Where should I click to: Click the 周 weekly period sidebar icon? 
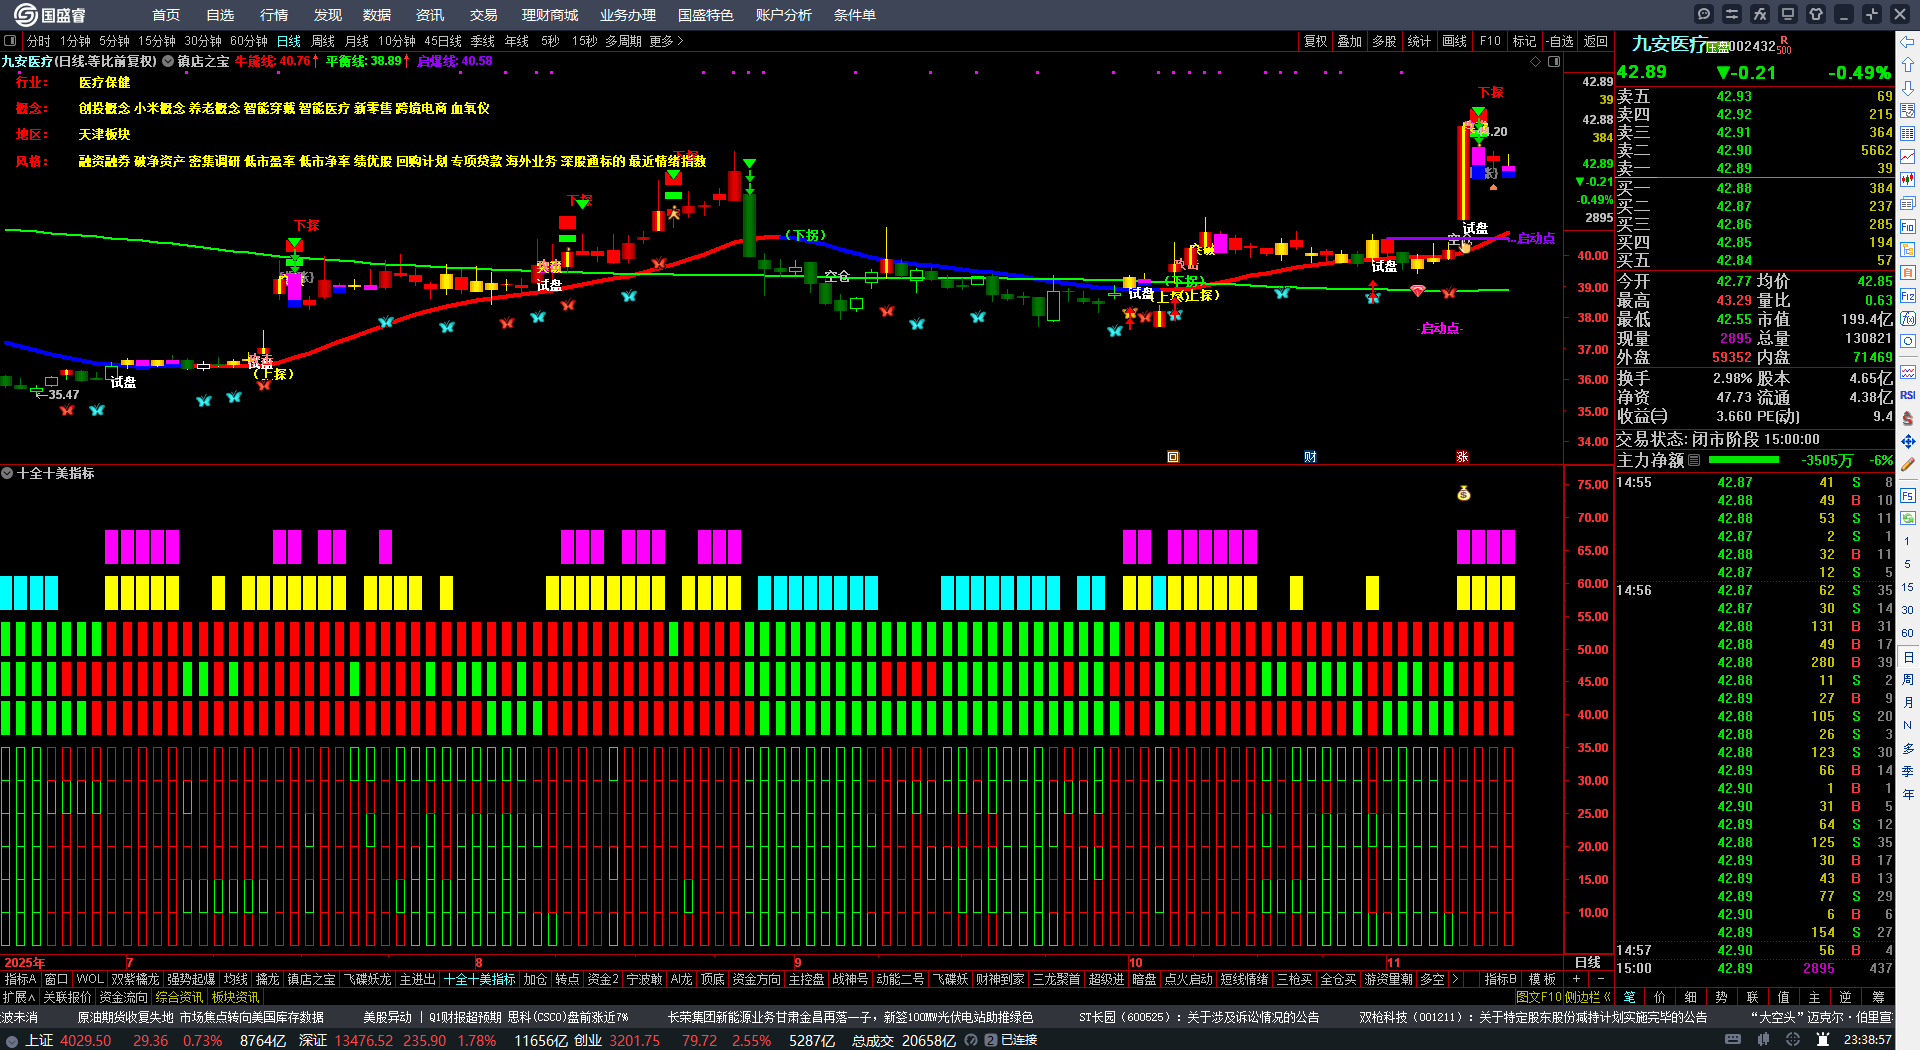pyautogui.click(x=1908, y=680)
